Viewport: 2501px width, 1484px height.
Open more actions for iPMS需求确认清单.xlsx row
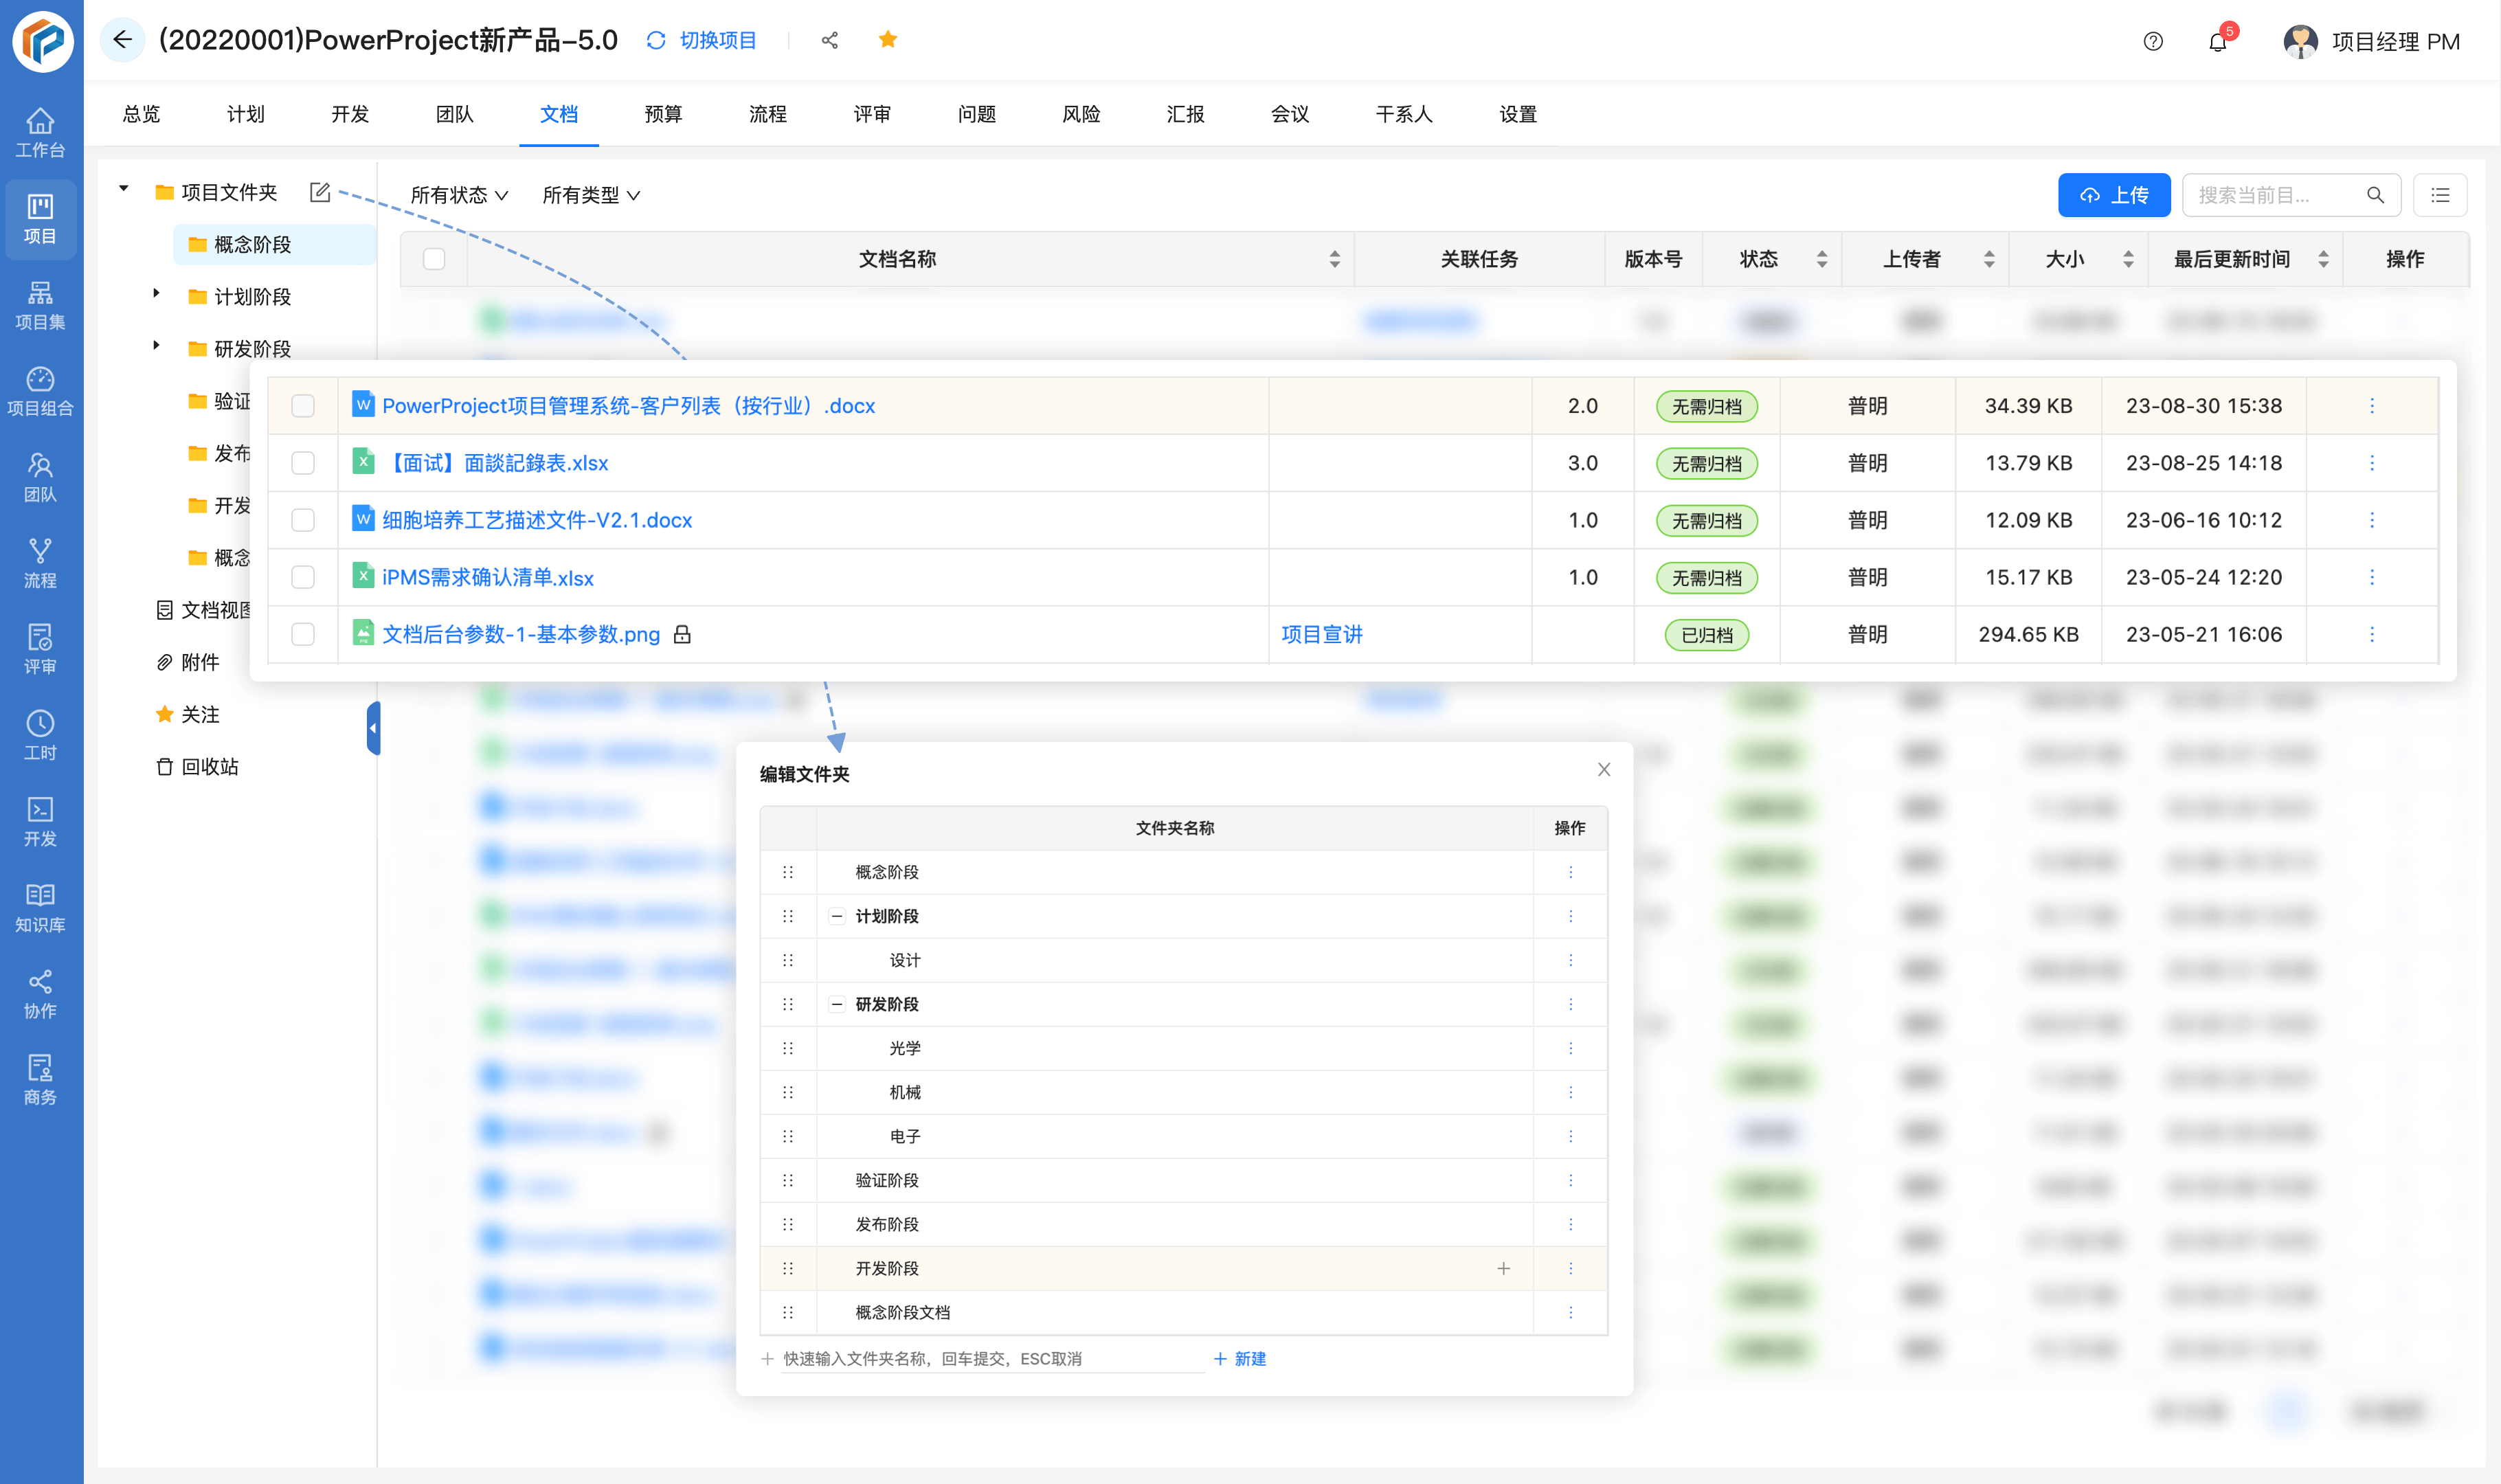point(2371,577)
